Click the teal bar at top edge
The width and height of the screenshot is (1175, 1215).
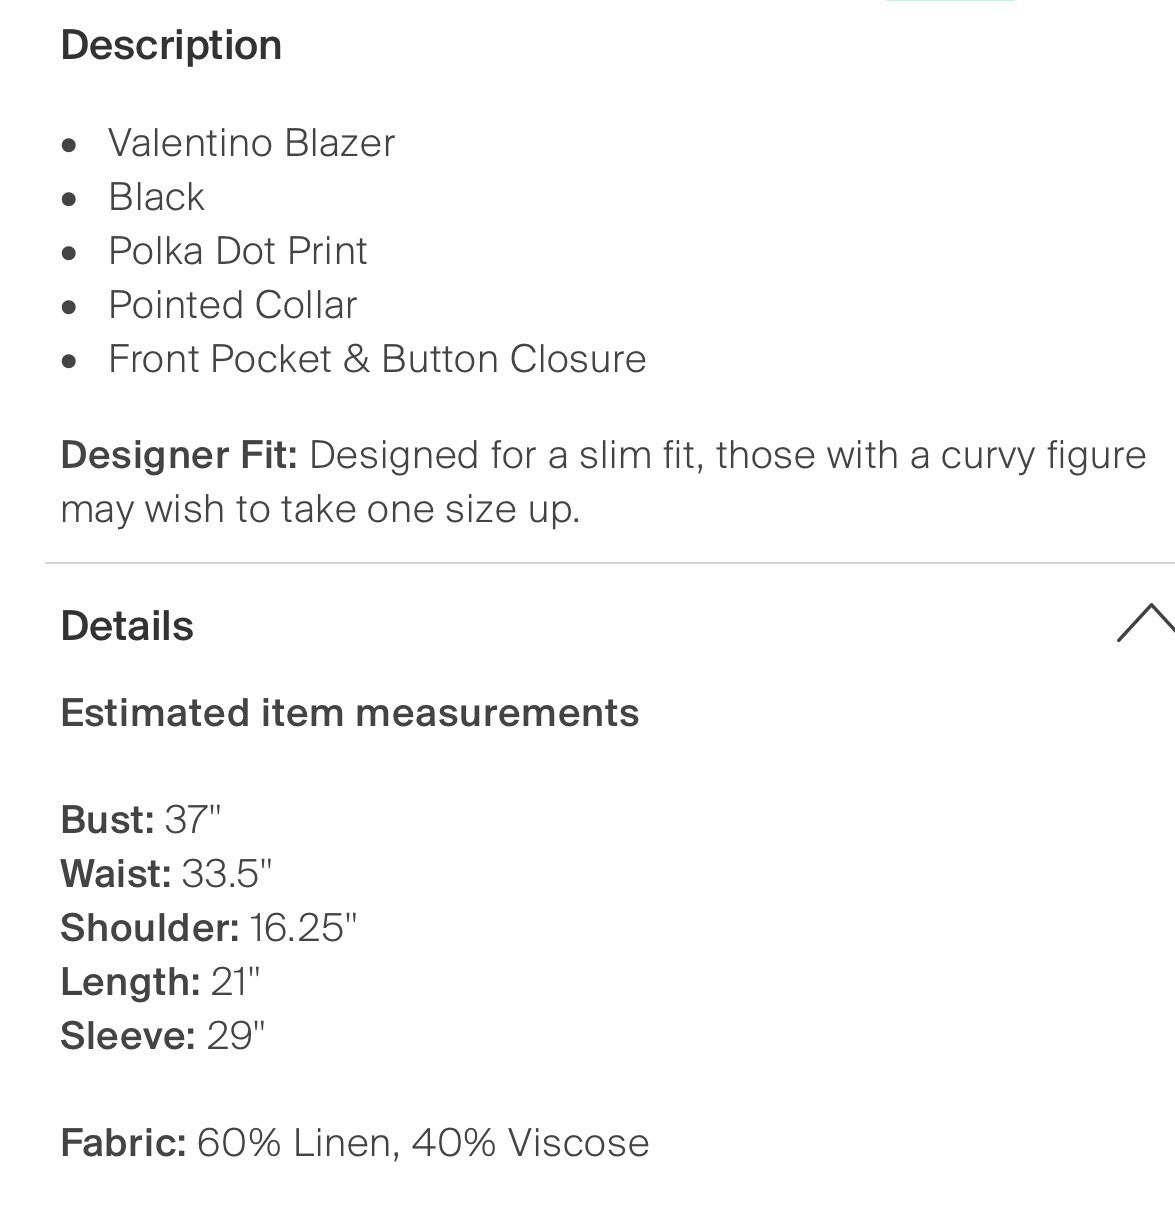pos(950,2)
